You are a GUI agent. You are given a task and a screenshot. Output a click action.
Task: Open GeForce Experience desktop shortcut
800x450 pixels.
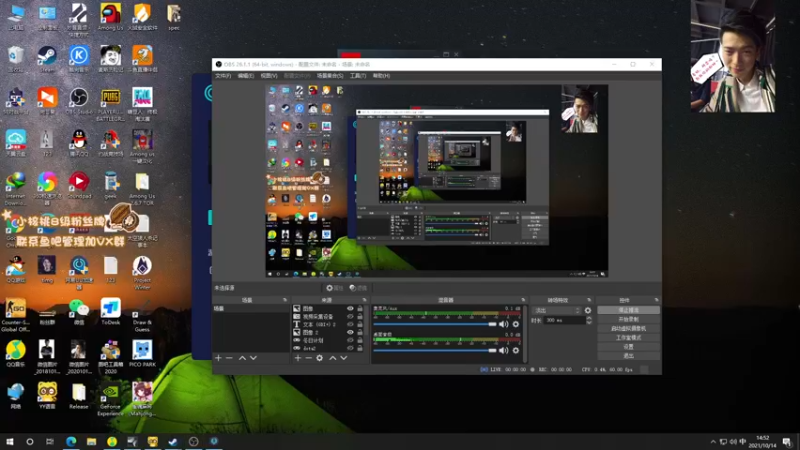point(110,399)
